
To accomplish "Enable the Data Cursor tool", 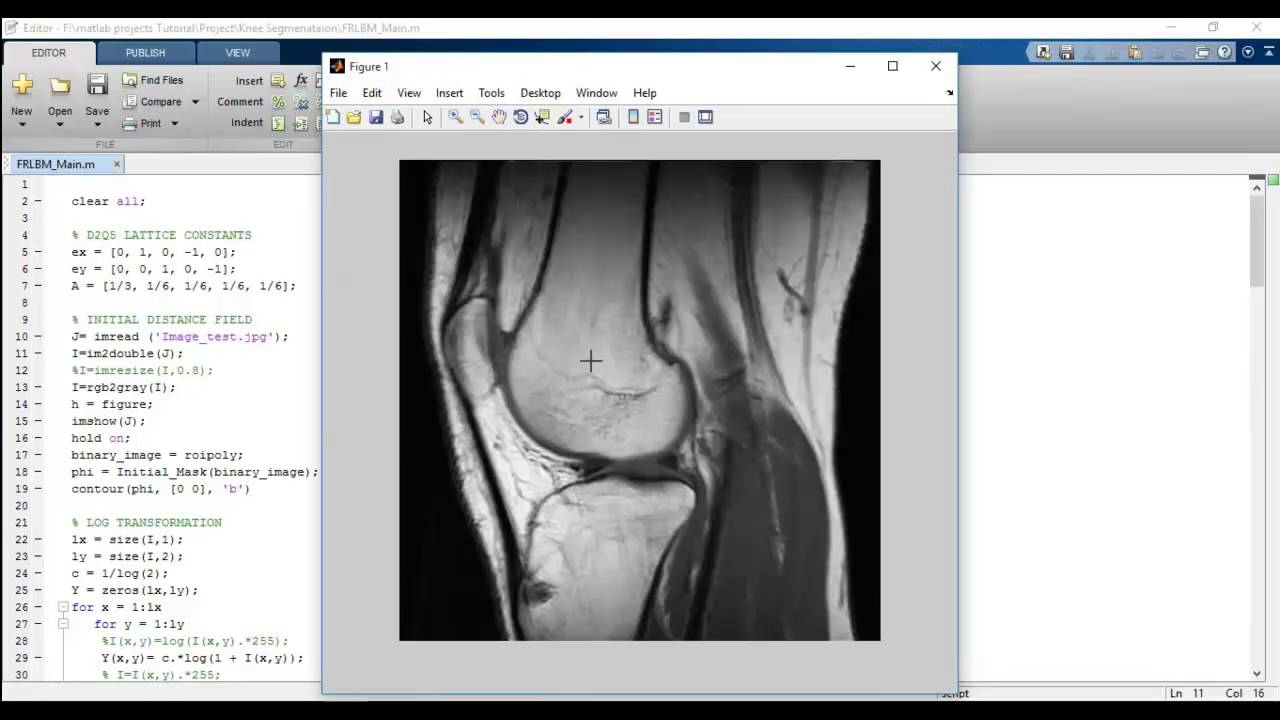I will [x=542, y=117].
